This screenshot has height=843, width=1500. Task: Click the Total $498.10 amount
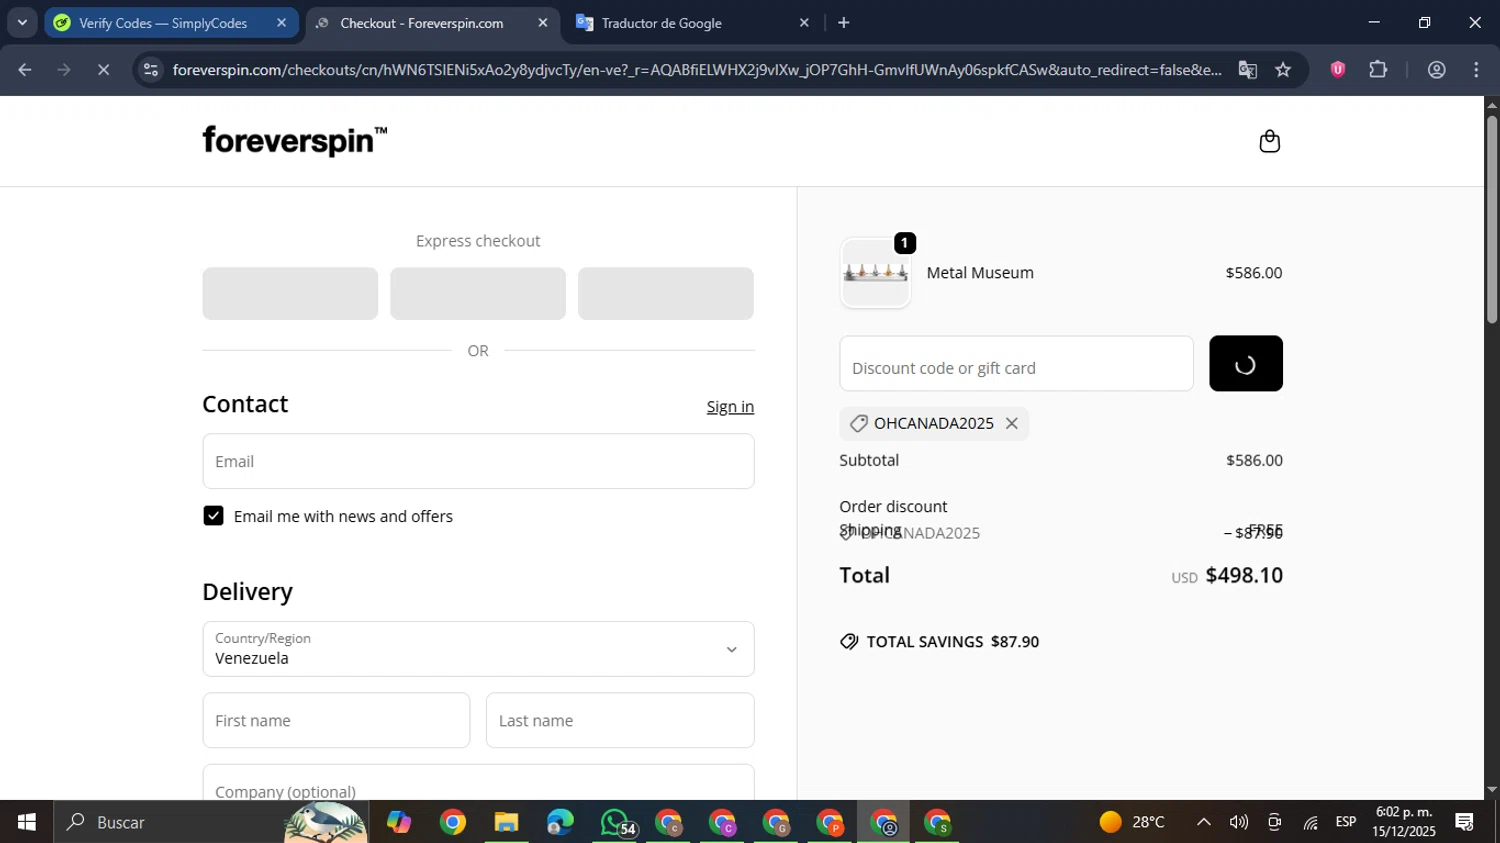coord(1244,575)
